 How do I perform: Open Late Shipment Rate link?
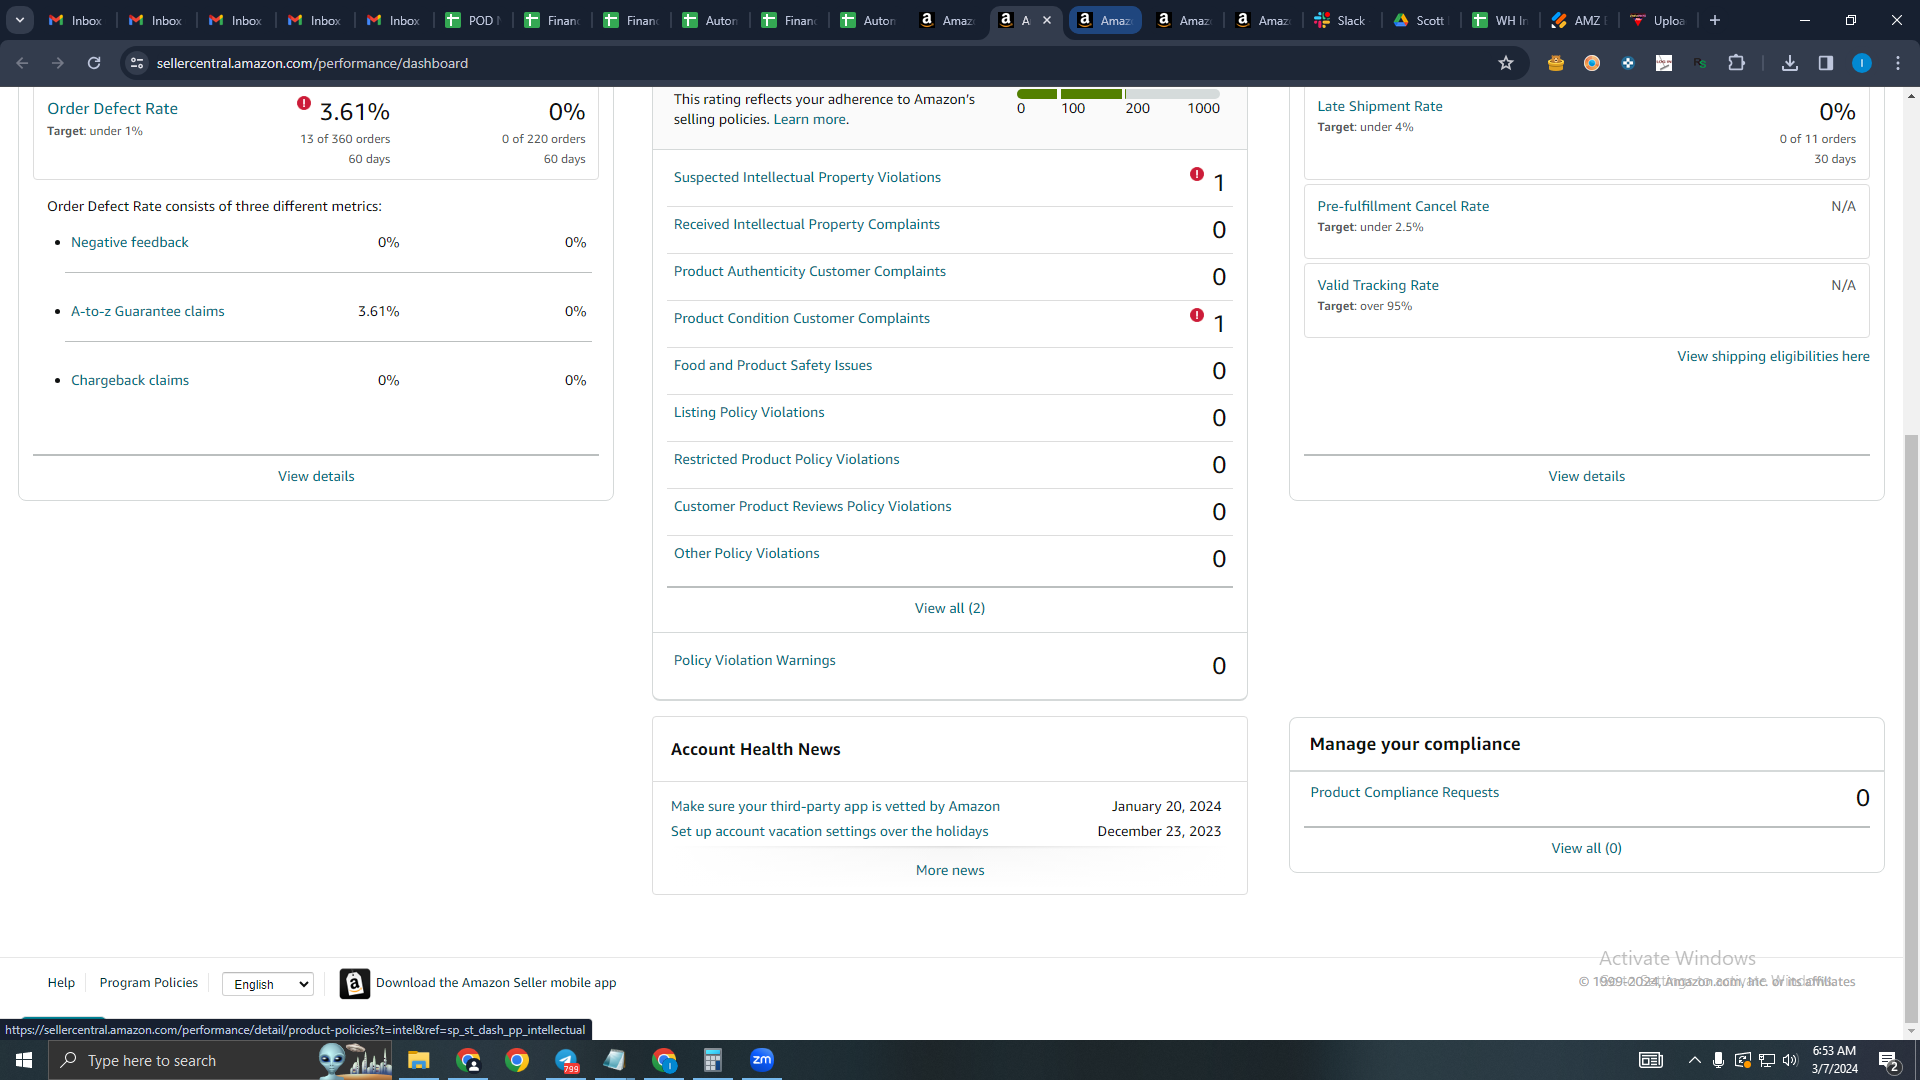coord(1380,106)
